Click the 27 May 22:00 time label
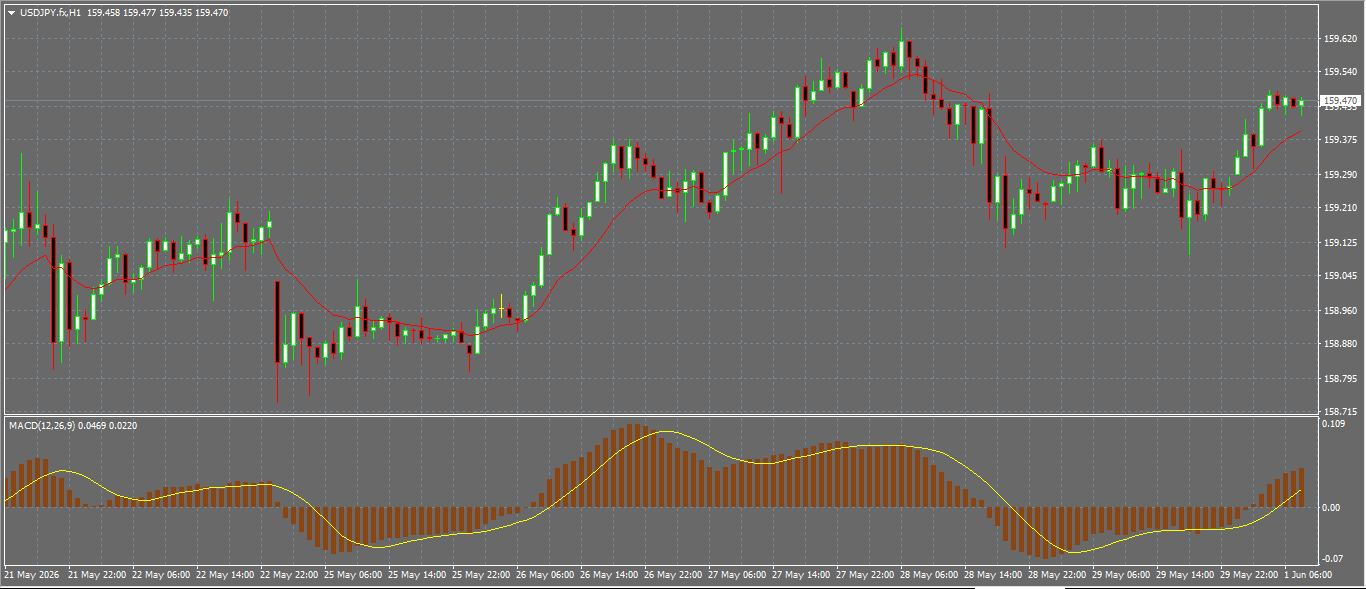The width and height of the screenshot is (1366, 589). [866, 576]
